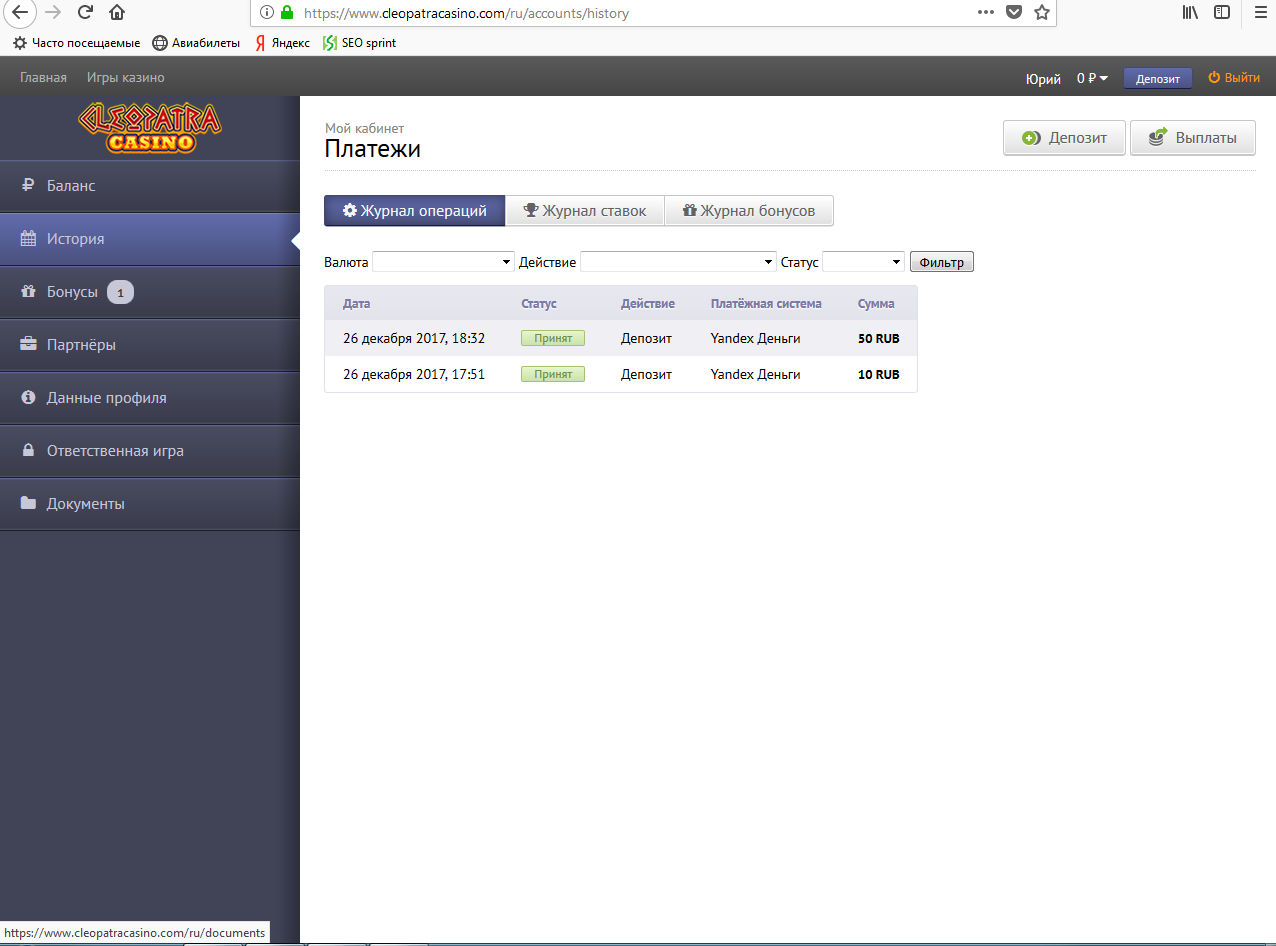This screenshot has width=1276, height=946.
Task: Save page to Pocket icon
Action: coord(1014,13)
